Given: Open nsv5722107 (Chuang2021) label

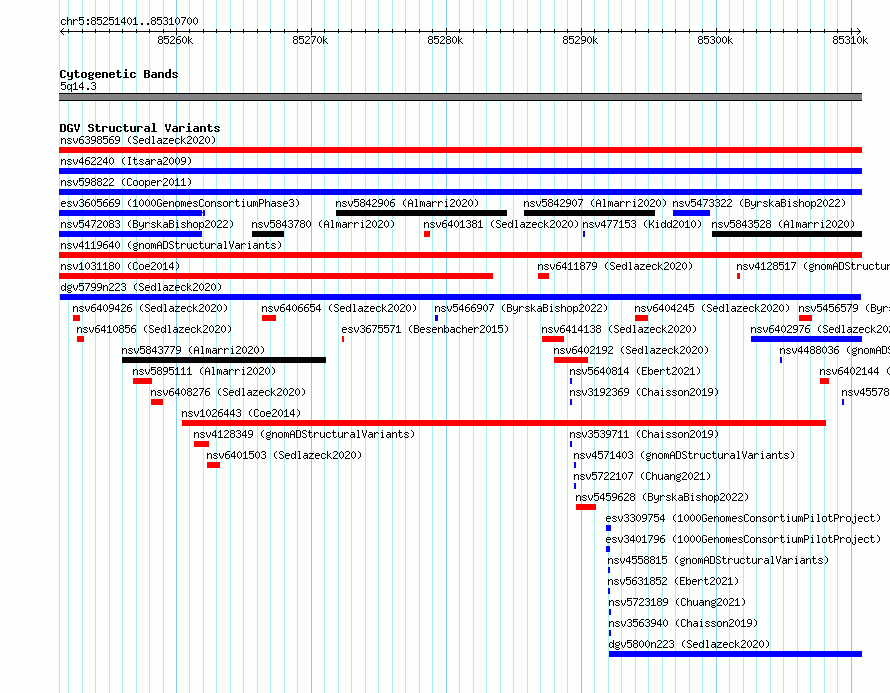Looking at the screenshot, I should [x=642, y=476].
